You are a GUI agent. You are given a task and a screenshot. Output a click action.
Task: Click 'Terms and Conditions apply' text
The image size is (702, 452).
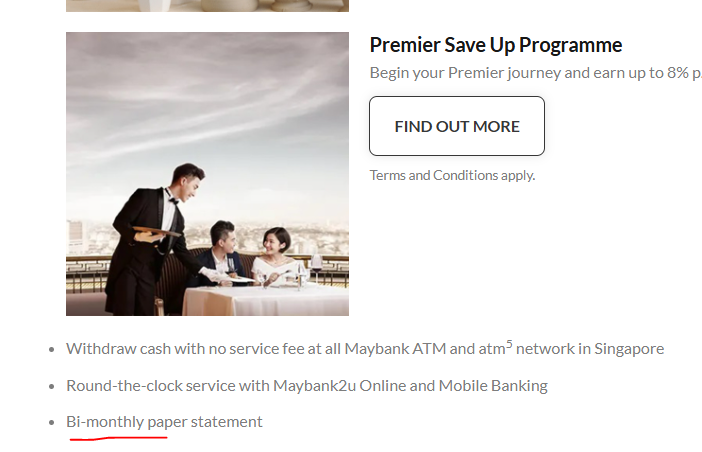click(452, 175)
